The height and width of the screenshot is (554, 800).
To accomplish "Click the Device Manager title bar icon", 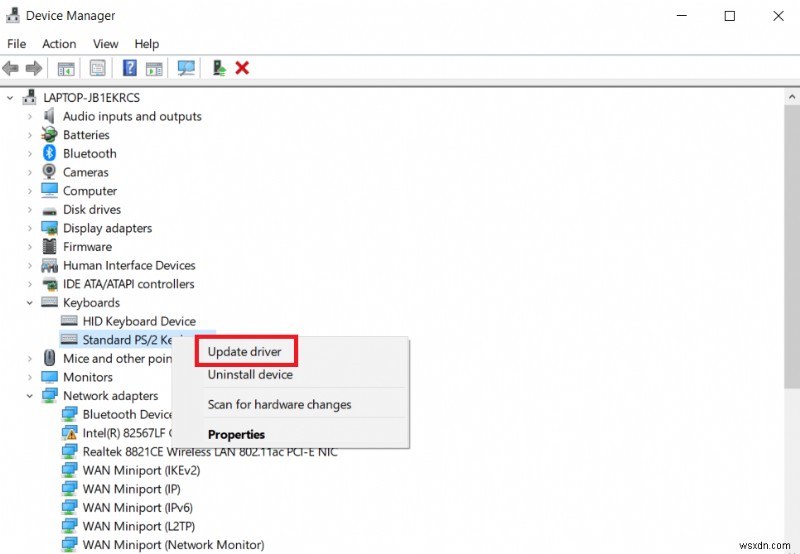I will coord(13,15).
